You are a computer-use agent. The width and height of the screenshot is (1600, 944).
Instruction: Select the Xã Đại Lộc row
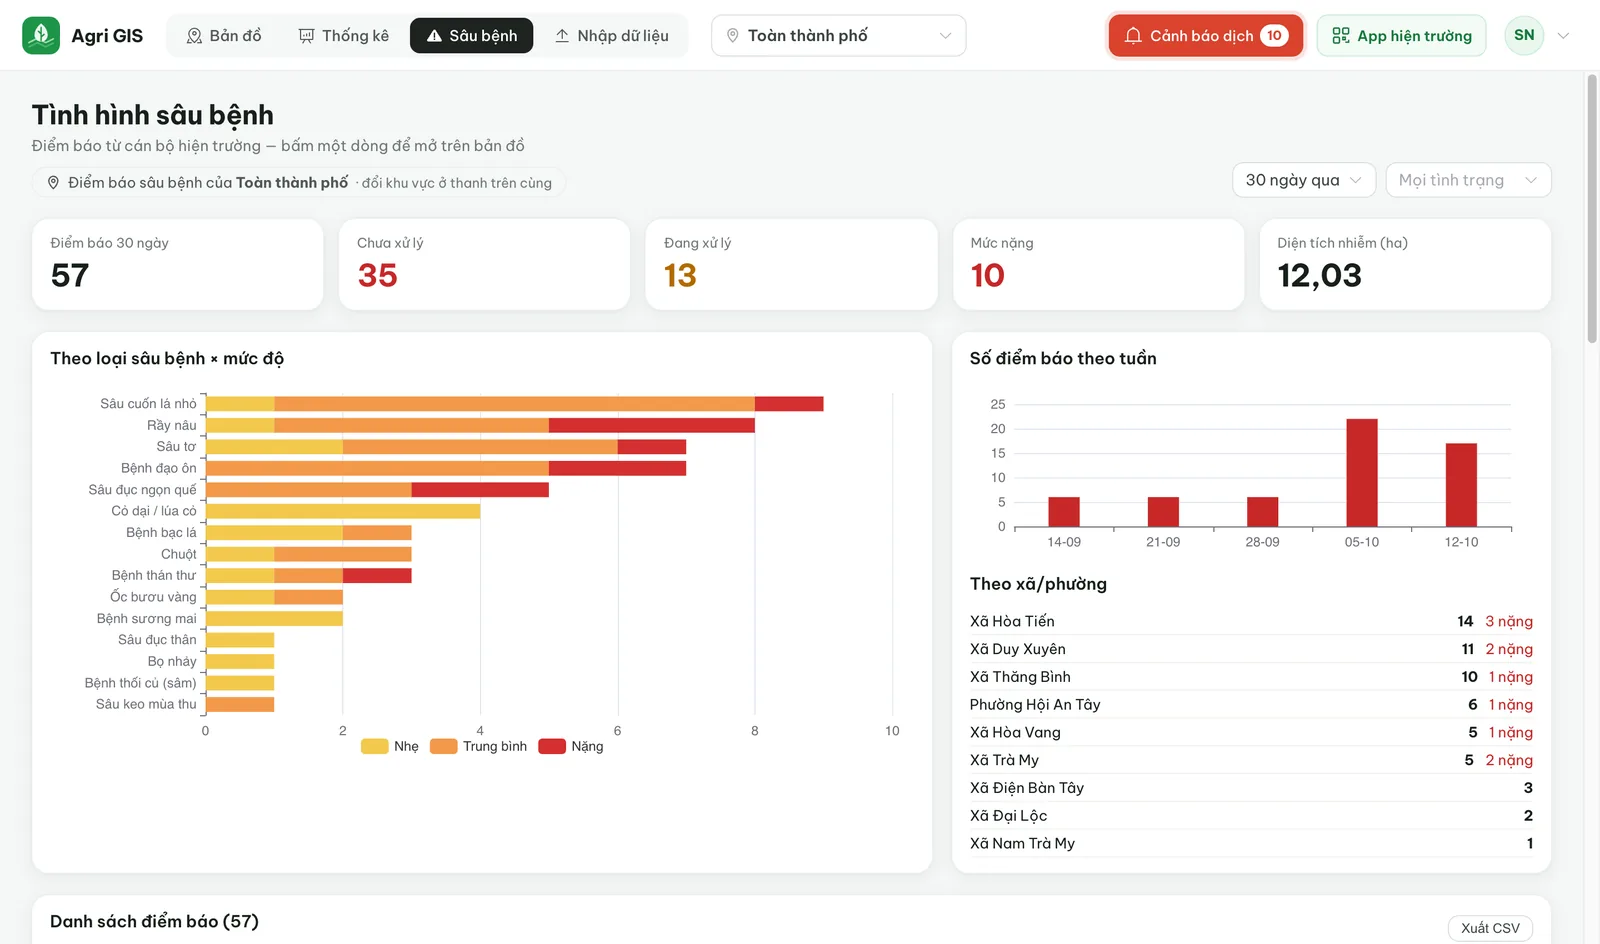pyautogui.click(x=1251, y=816)
